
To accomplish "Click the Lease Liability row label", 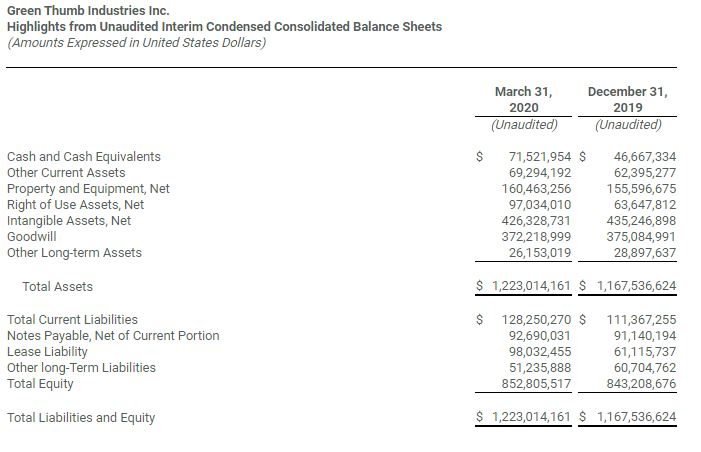I will (x=47, y=352).
